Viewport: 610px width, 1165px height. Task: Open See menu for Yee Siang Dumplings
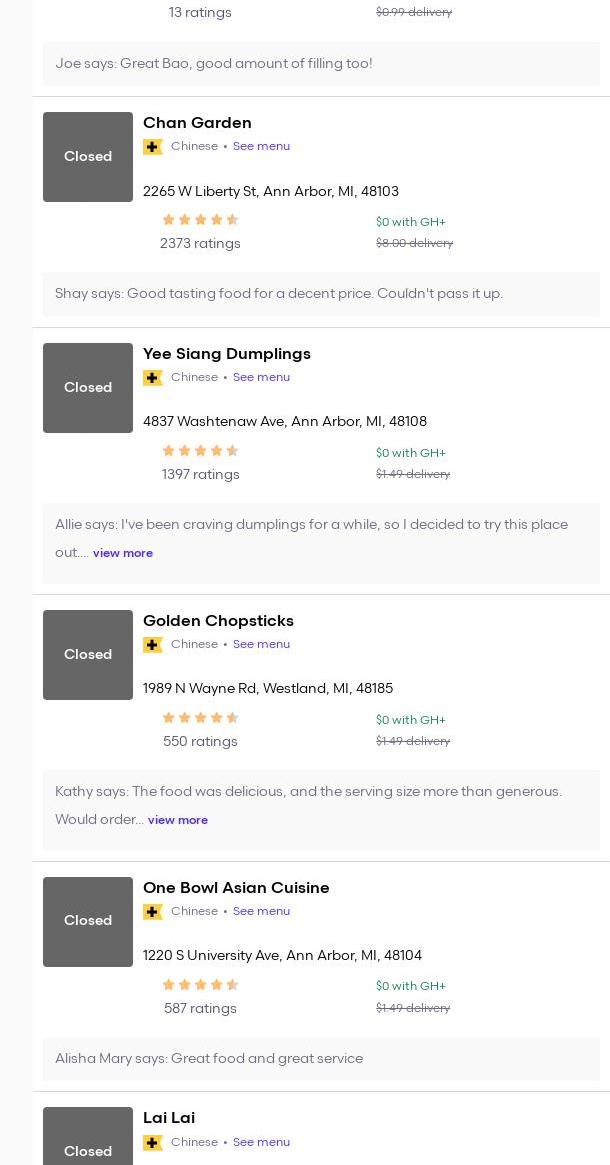tap(261, 377)
